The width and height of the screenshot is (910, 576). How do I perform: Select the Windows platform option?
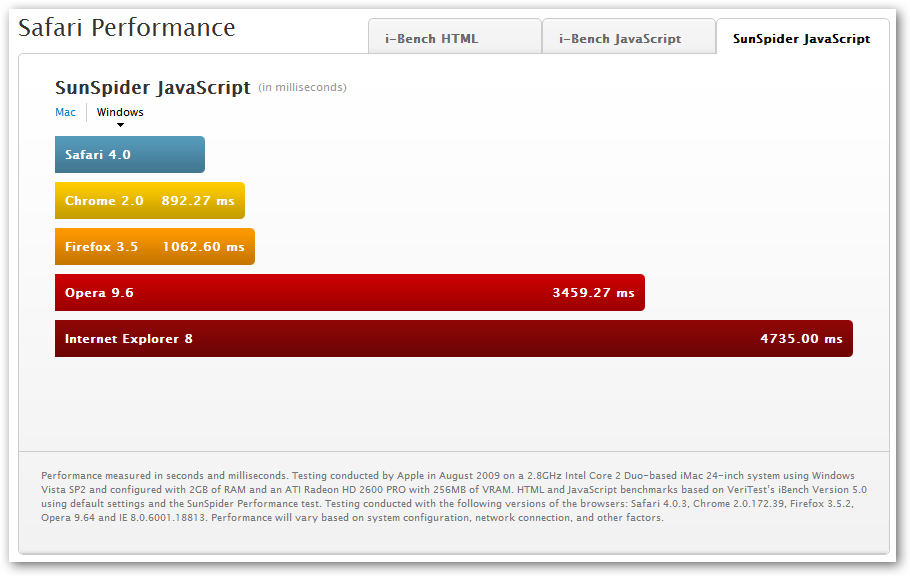[120, 112]
